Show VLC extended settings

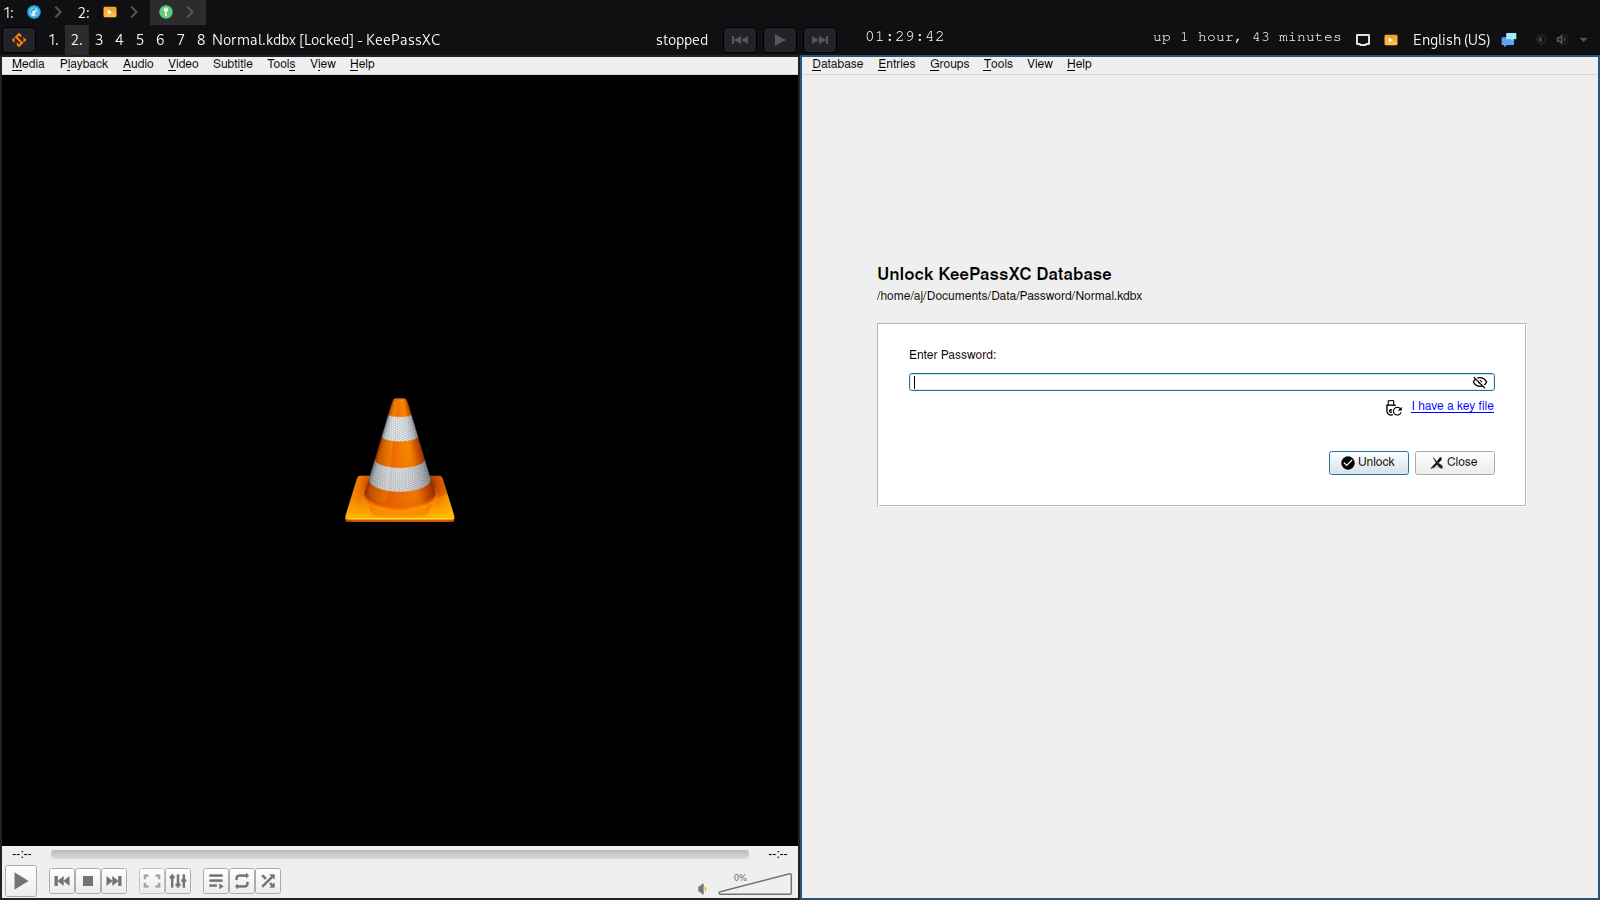(178, 881)
